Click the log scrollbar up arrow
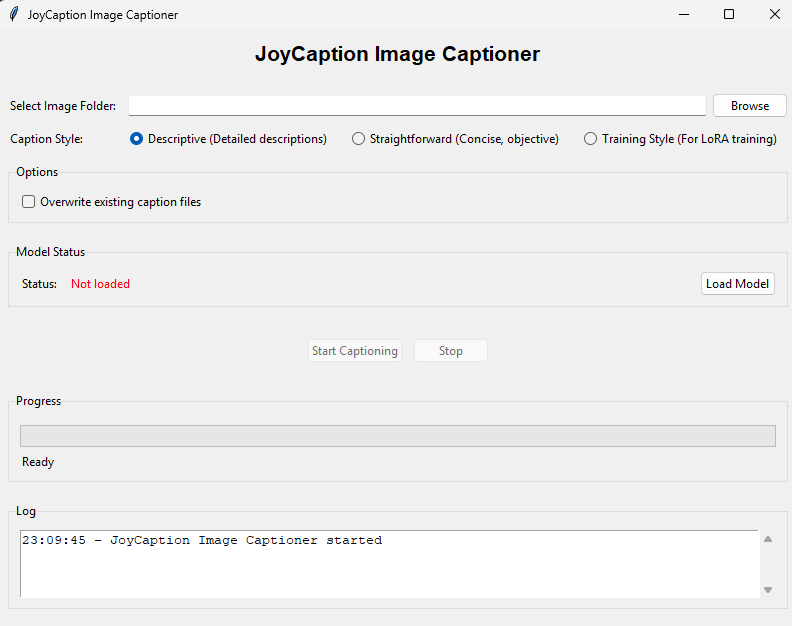The image size is (792, 626). tap(768, 539)
